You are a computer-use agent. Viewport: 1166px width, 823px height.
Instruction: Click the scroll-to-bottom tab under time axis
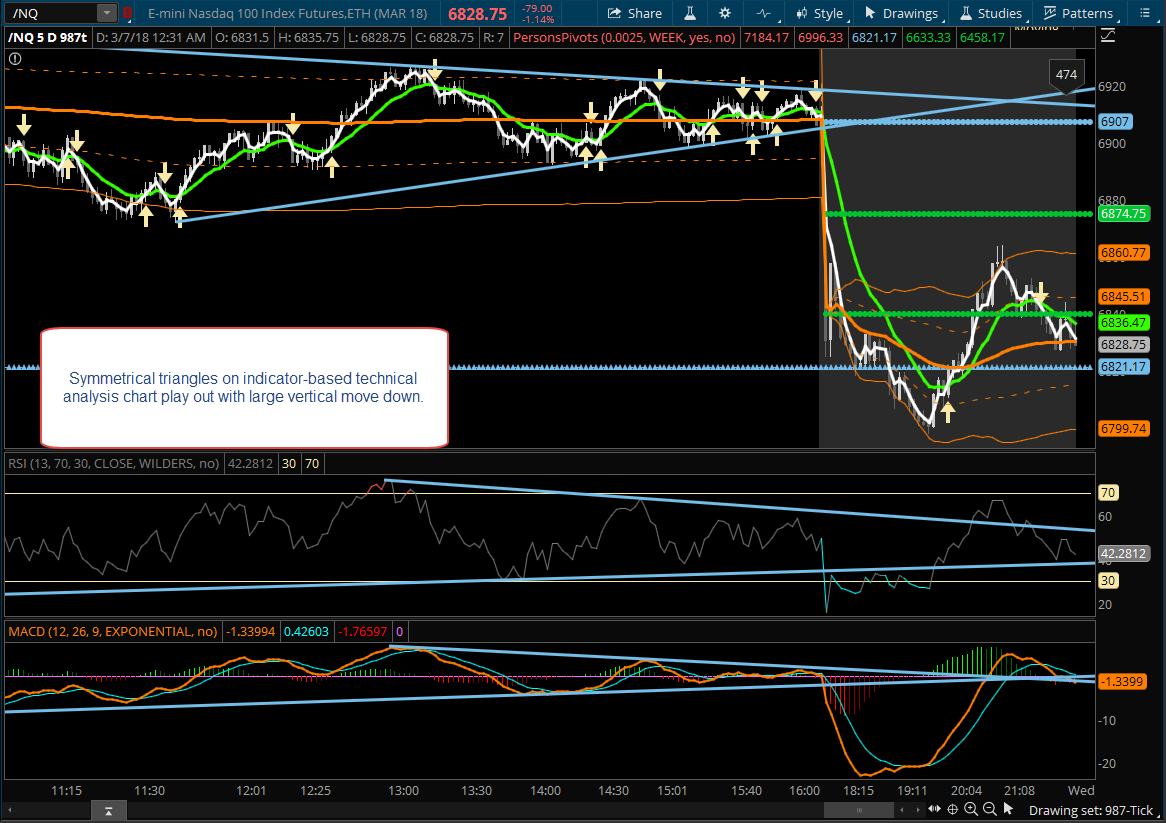[x=109, y=811]
